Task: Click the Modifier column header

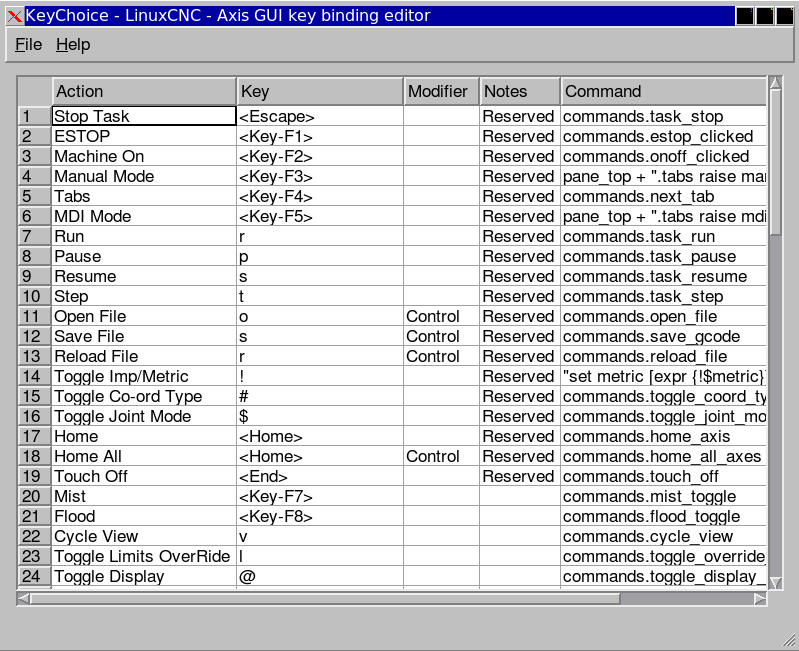Action: pyautogui.click(x=441, y=91)
